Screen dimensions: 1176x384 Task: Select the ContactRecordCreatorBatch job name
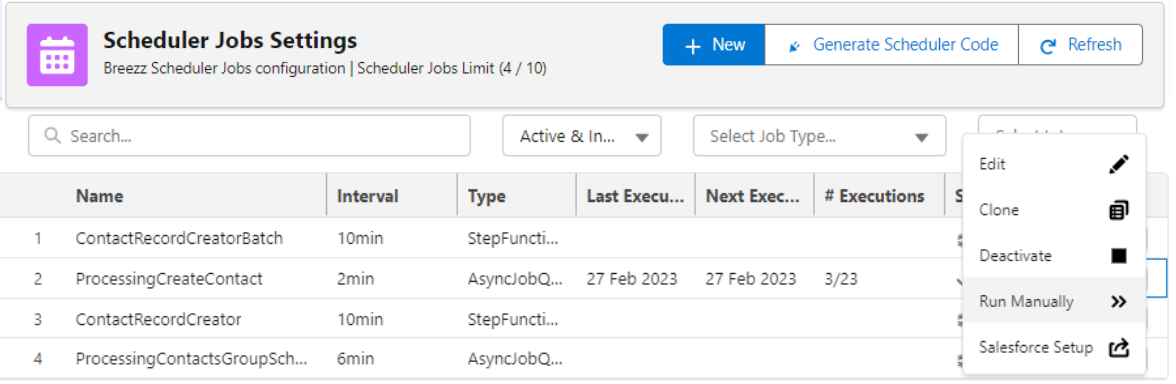179,238
